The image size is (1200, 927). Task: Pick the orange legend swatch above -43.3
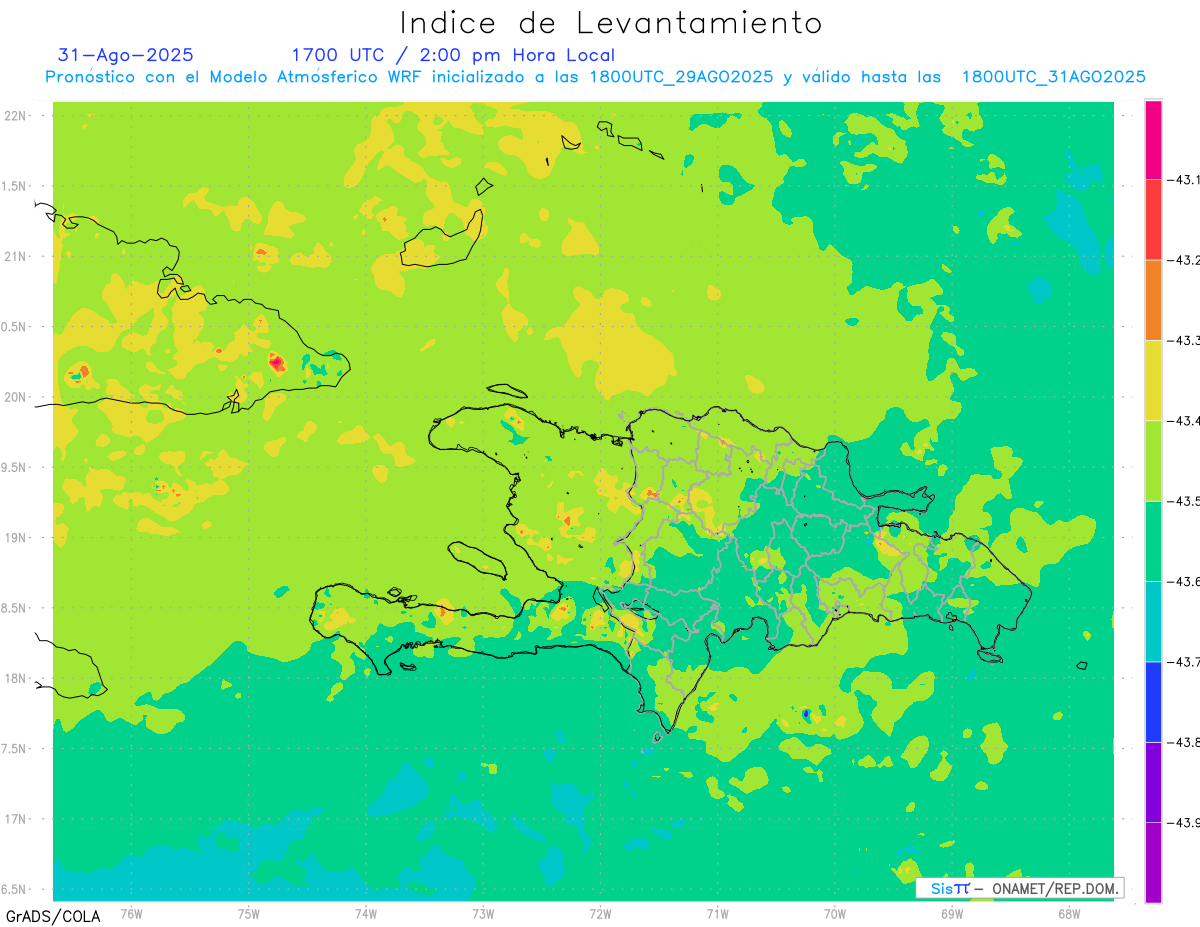click(x=1153, y=300)
